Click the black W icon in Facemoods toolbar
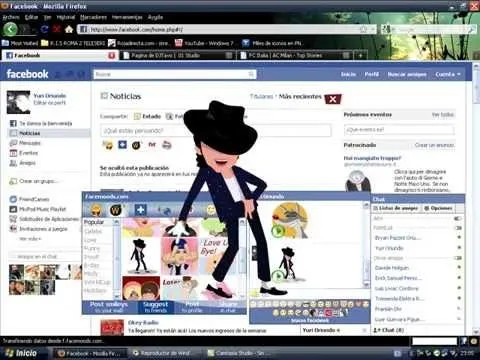 (115, 210)
